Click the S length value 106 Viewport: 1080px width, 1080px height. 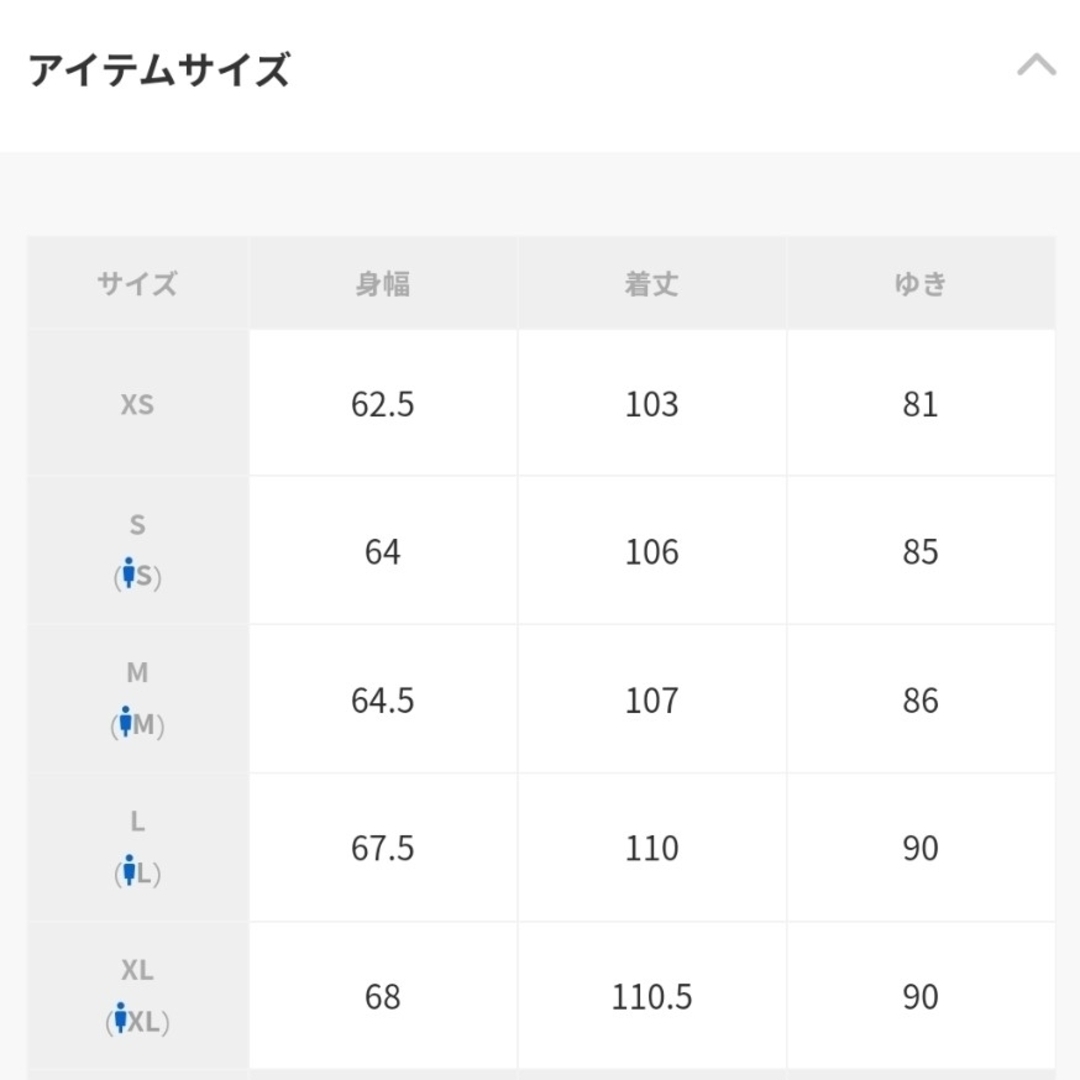652,552
